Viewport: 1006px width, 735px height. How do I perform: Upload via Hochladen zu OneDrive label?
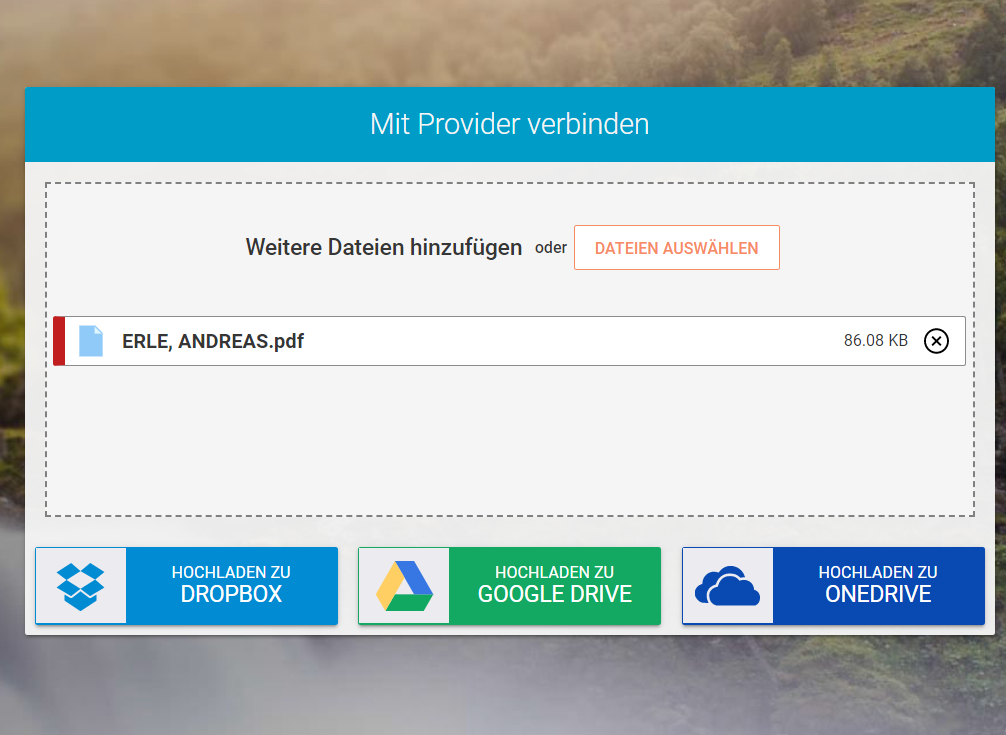point(878,585)
